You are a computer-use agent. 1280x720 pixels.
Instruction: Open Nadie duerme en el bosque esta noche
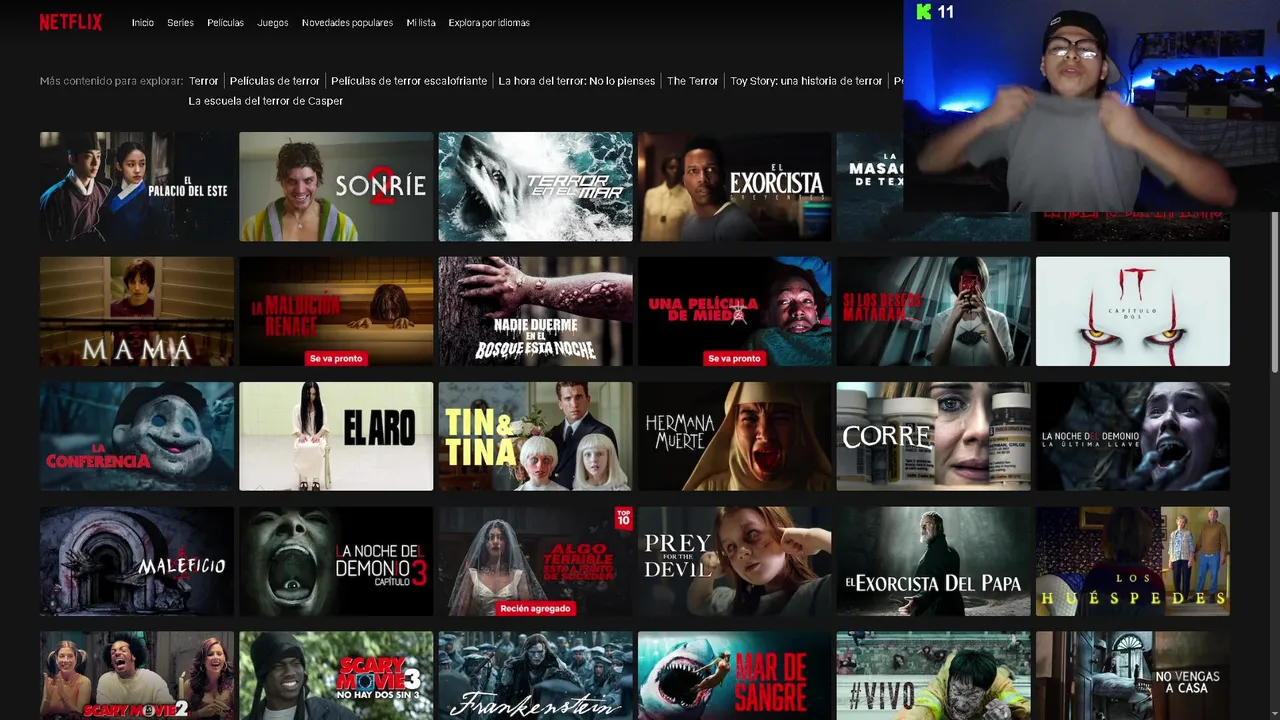[535, 311]
